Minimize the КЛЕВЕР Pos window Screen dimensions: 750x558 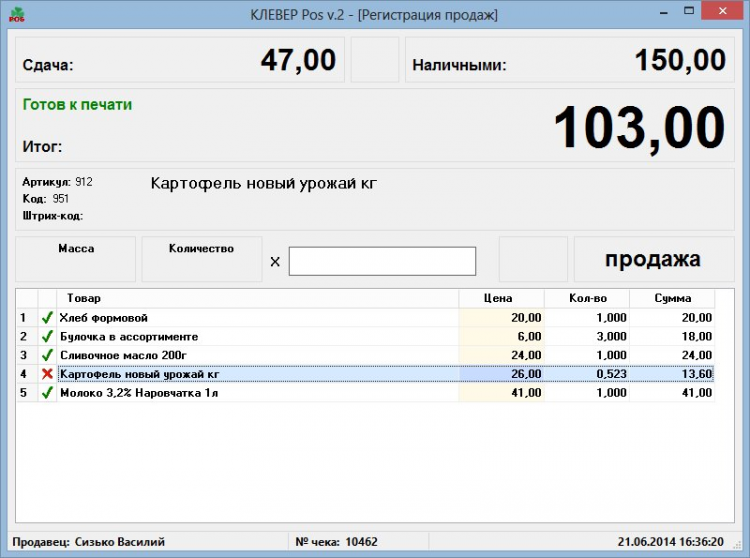(663, 12)
